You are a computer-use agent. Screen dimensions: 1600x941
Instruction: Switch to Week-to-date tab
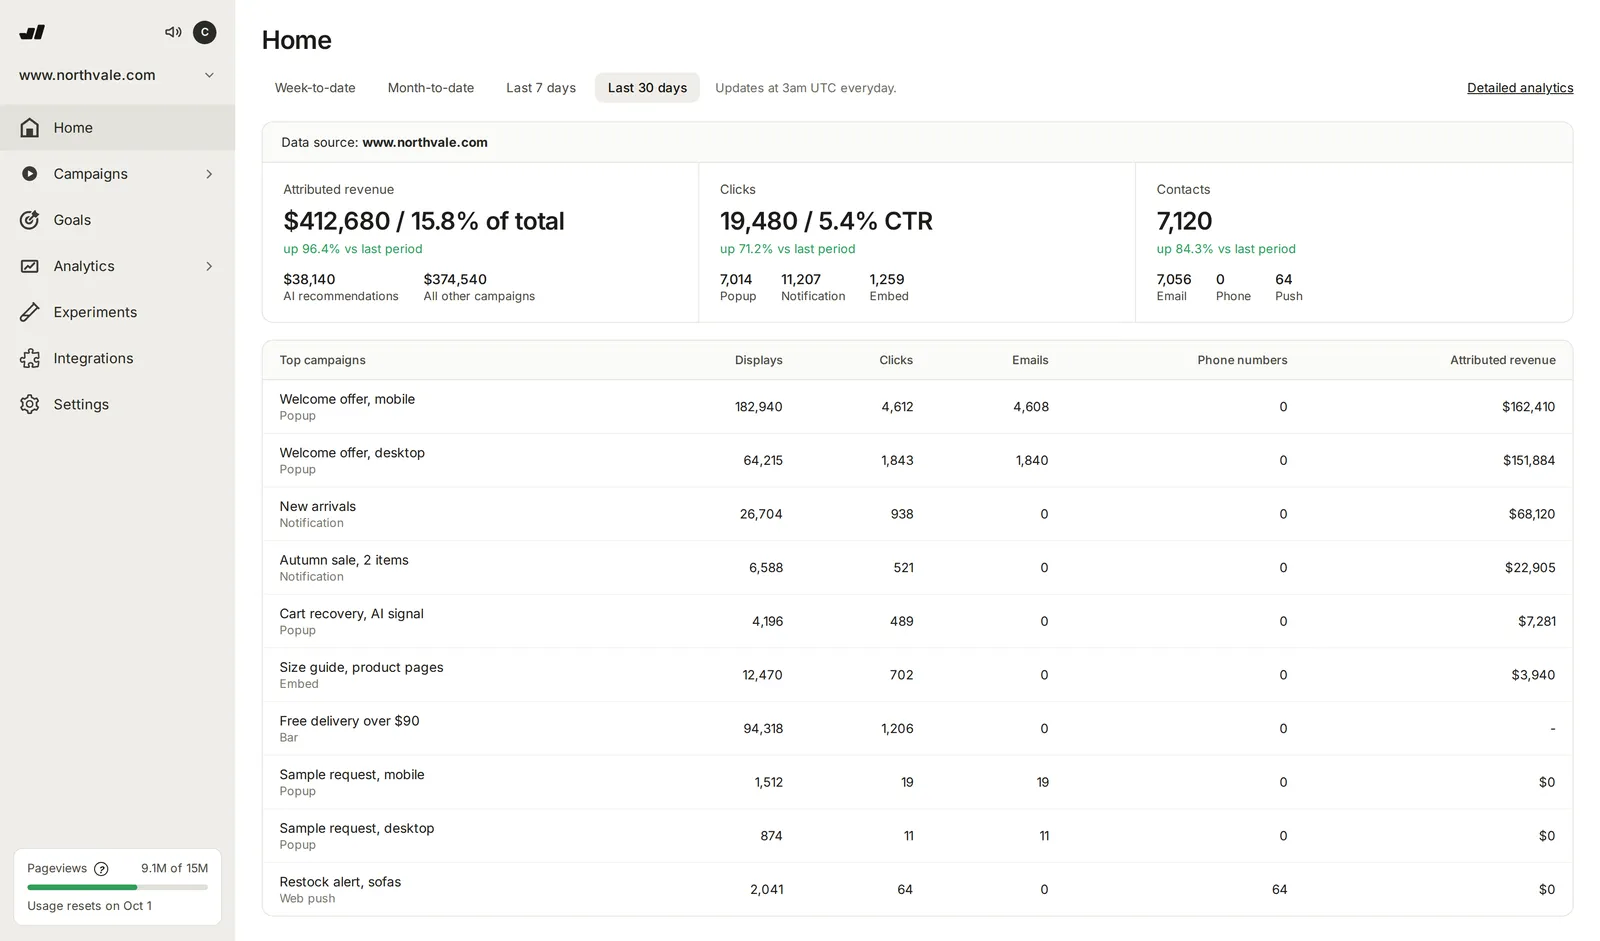[x=315, y=88]
